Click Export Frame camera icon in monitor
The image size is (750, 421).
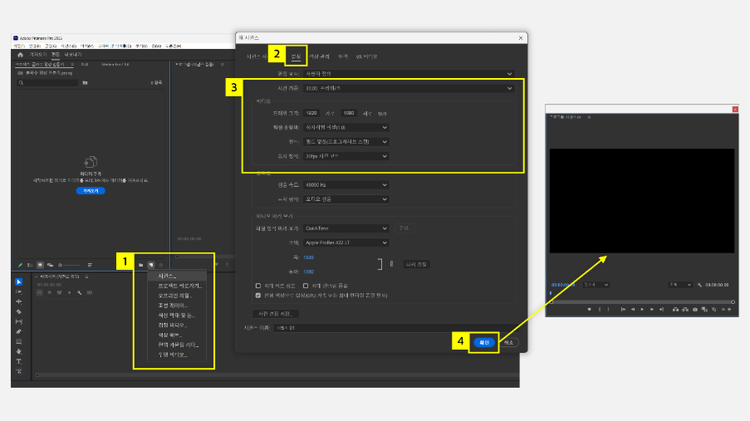pos(695,310)
